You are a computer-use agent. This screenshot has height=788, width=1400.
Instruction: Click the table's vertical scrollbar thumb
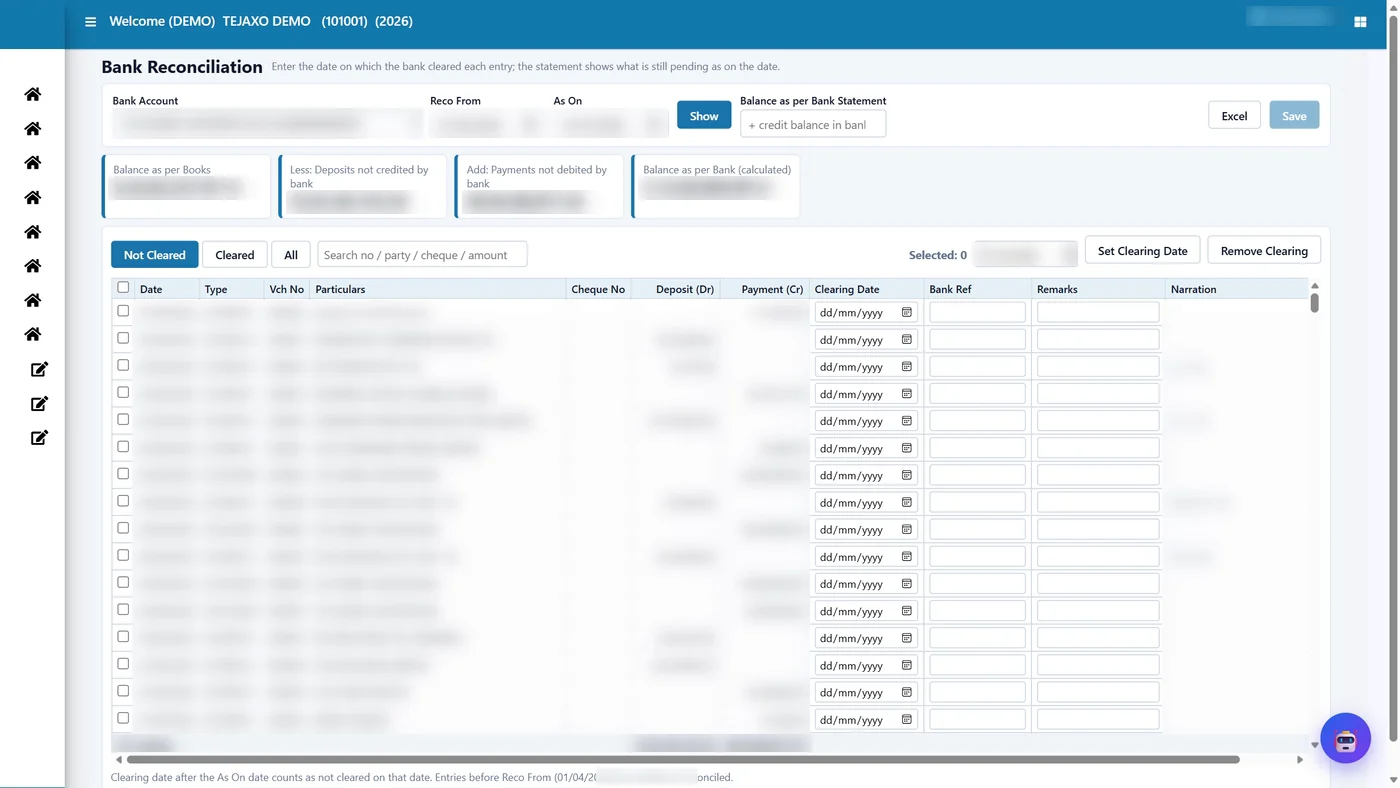coord(1314,302)
